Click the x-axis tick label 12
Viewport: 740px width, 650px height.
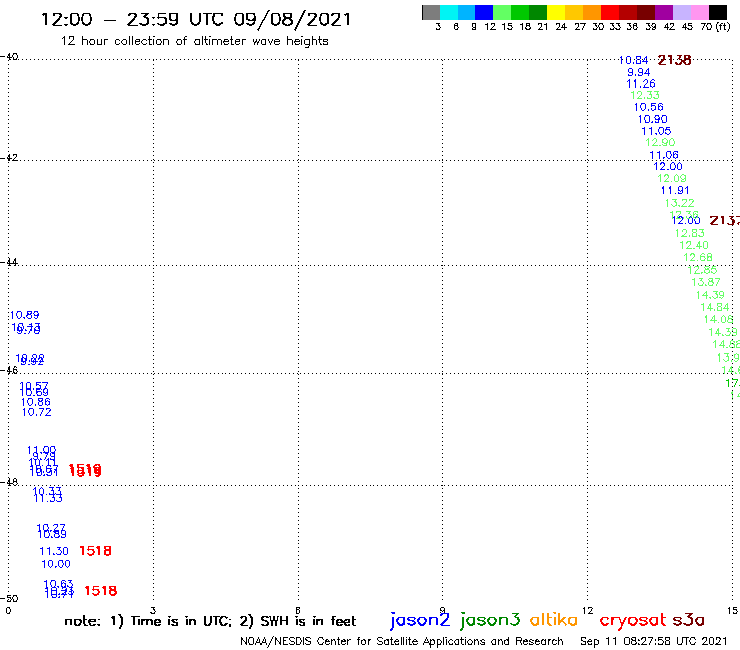(x=588, y=611)
